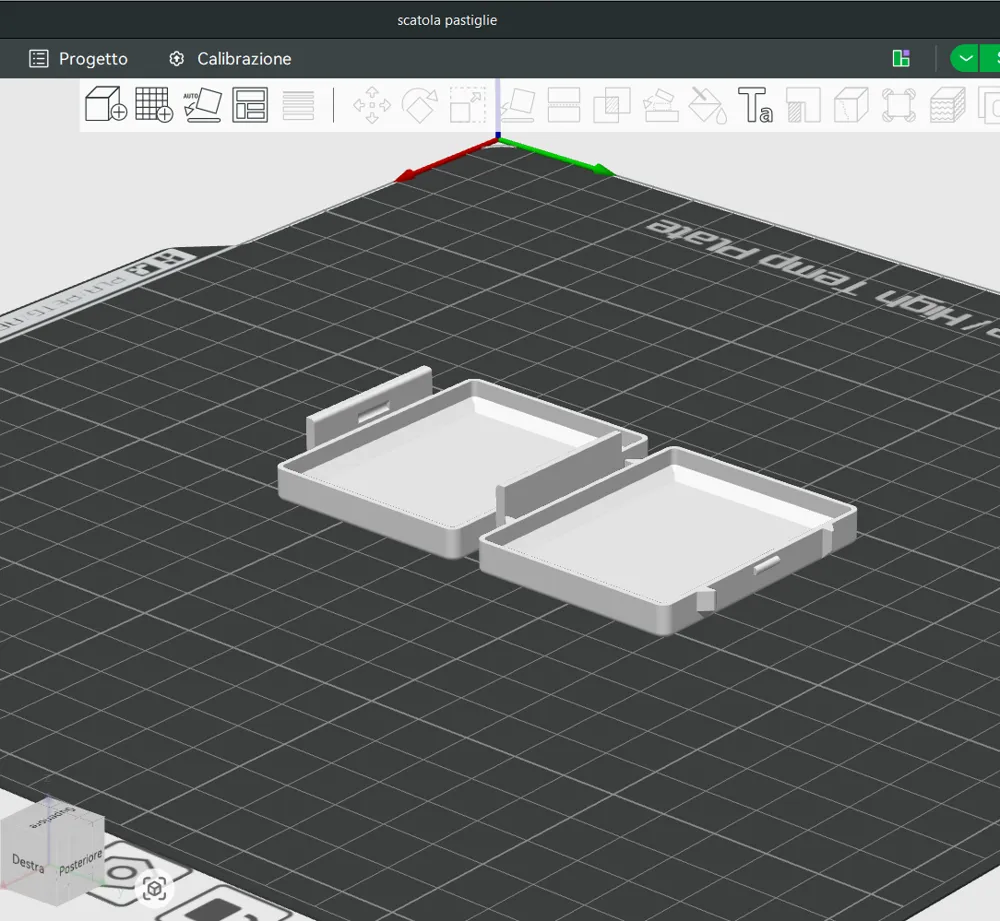Click the green plate layout icon
This screenshot has height=921, width=1000.
[x=901, y=59]
